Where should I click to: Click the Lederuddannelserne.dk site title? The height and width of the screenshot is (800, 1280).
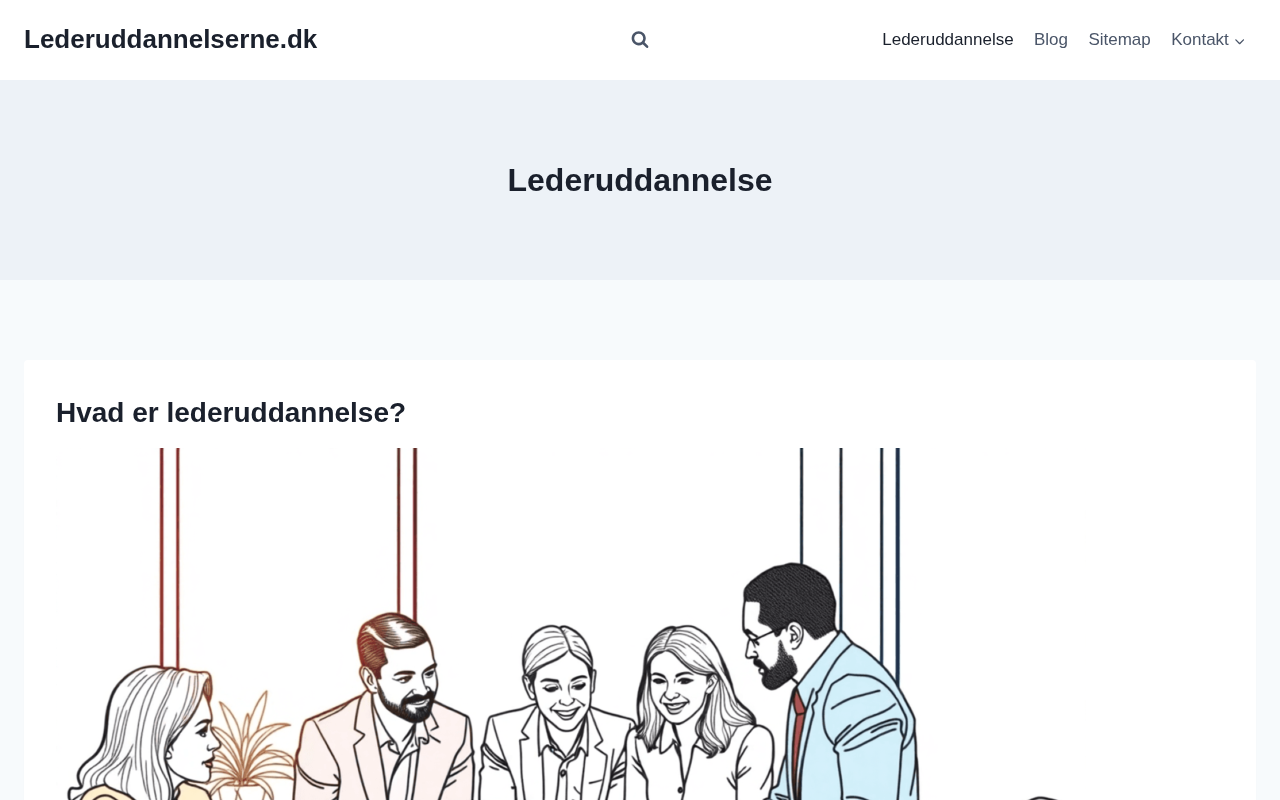[170, 39]
